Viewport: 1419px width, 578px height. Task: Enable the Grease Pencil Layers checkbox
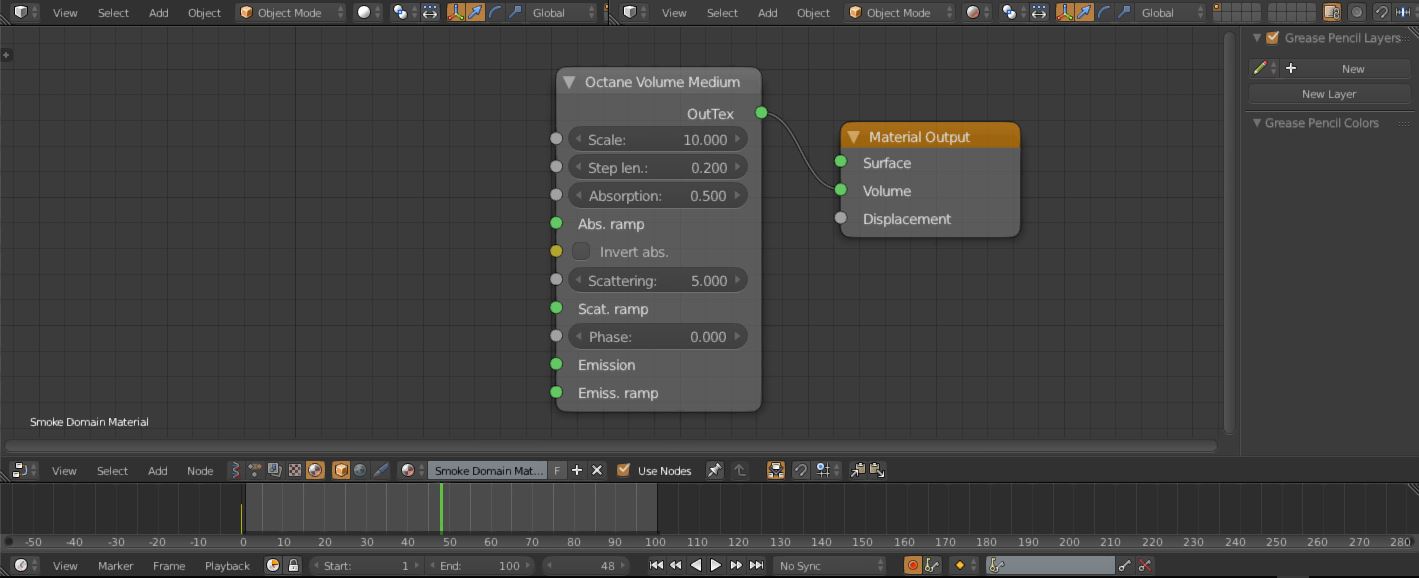[x=1272, y=38]
